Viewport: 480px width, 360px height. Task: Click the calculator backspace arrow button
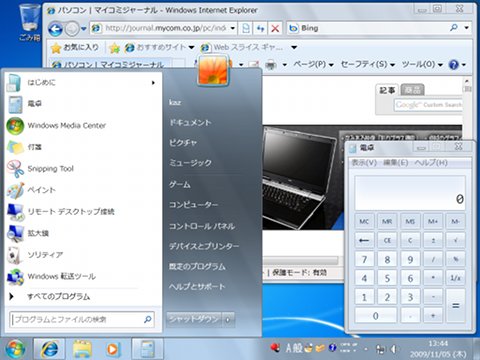pos(364,240)
